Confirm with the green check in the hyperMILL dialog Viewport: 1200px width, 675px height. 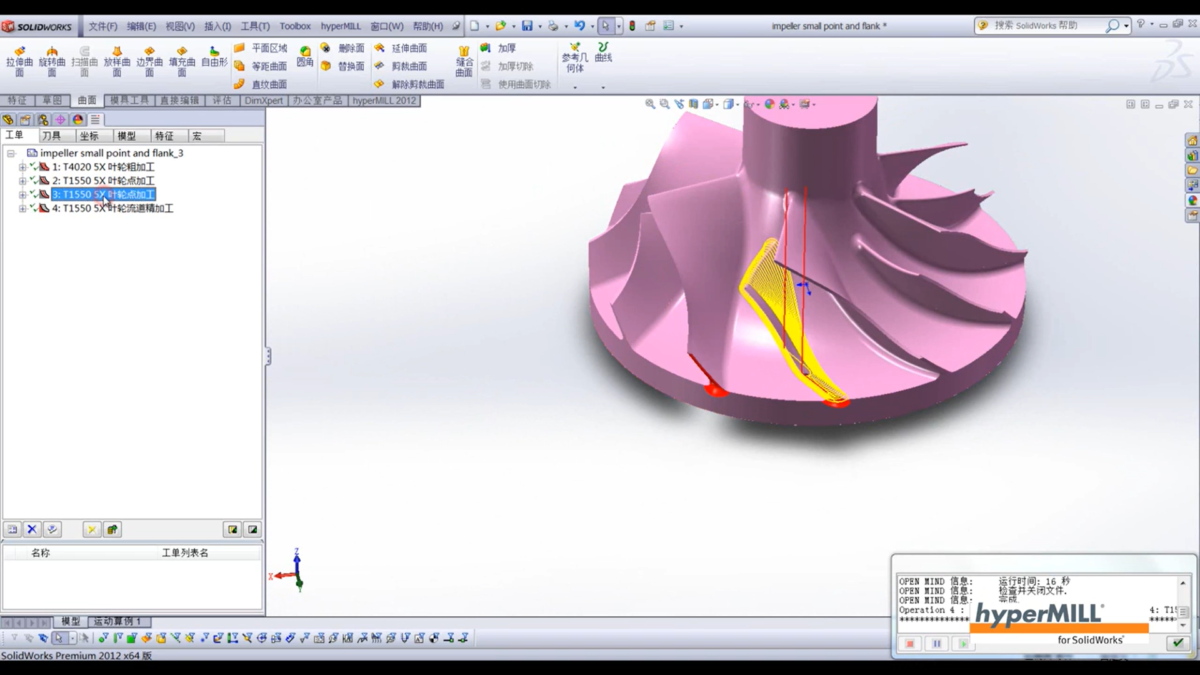pos(1178,643)
